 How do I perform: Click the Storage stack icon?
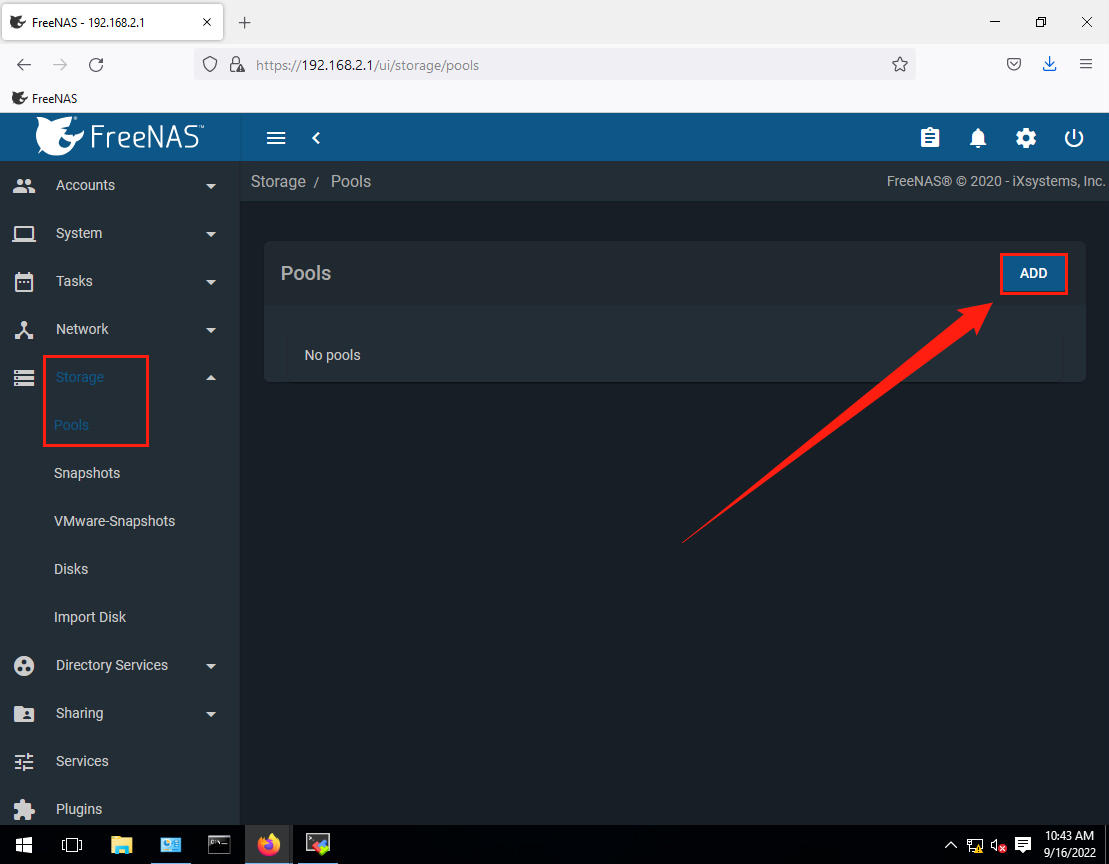[x=24, y=378]
